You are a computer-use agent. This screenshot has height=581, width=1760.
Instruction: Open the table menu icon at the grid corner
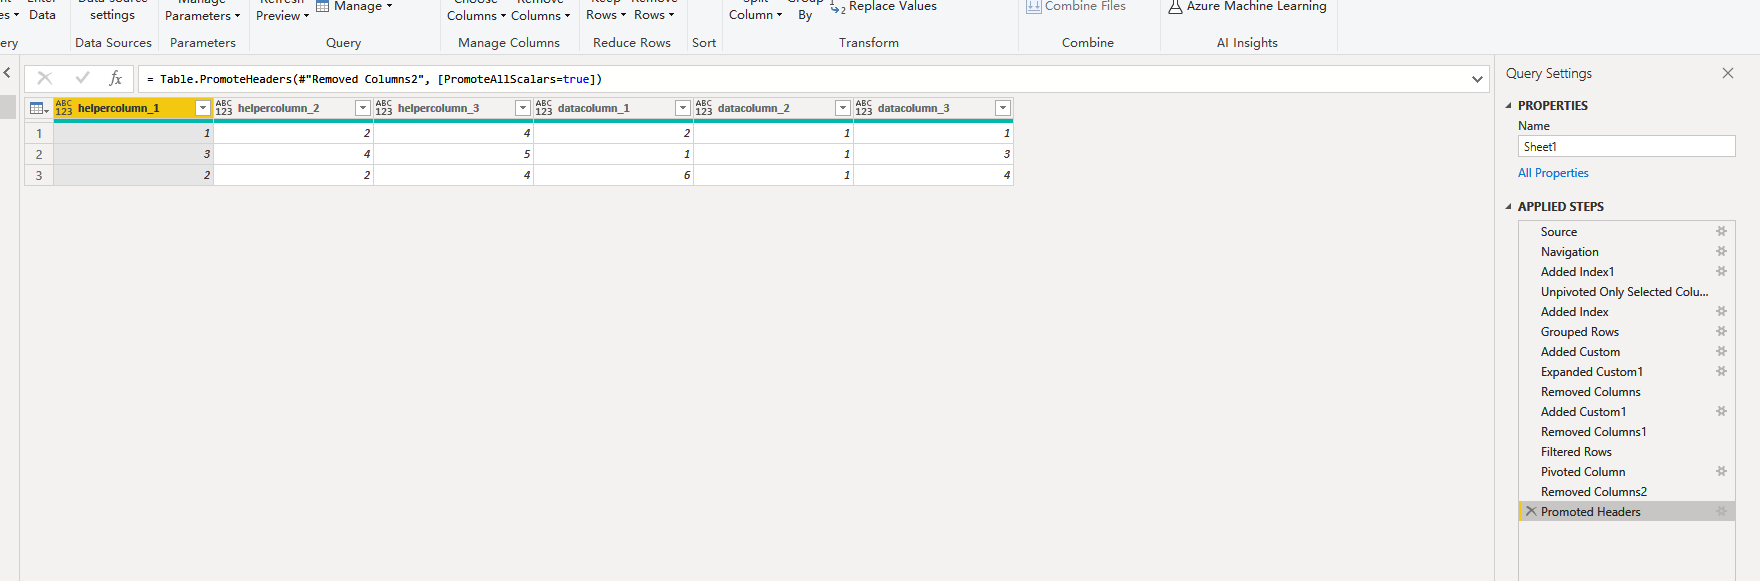(x=39, y=108)
